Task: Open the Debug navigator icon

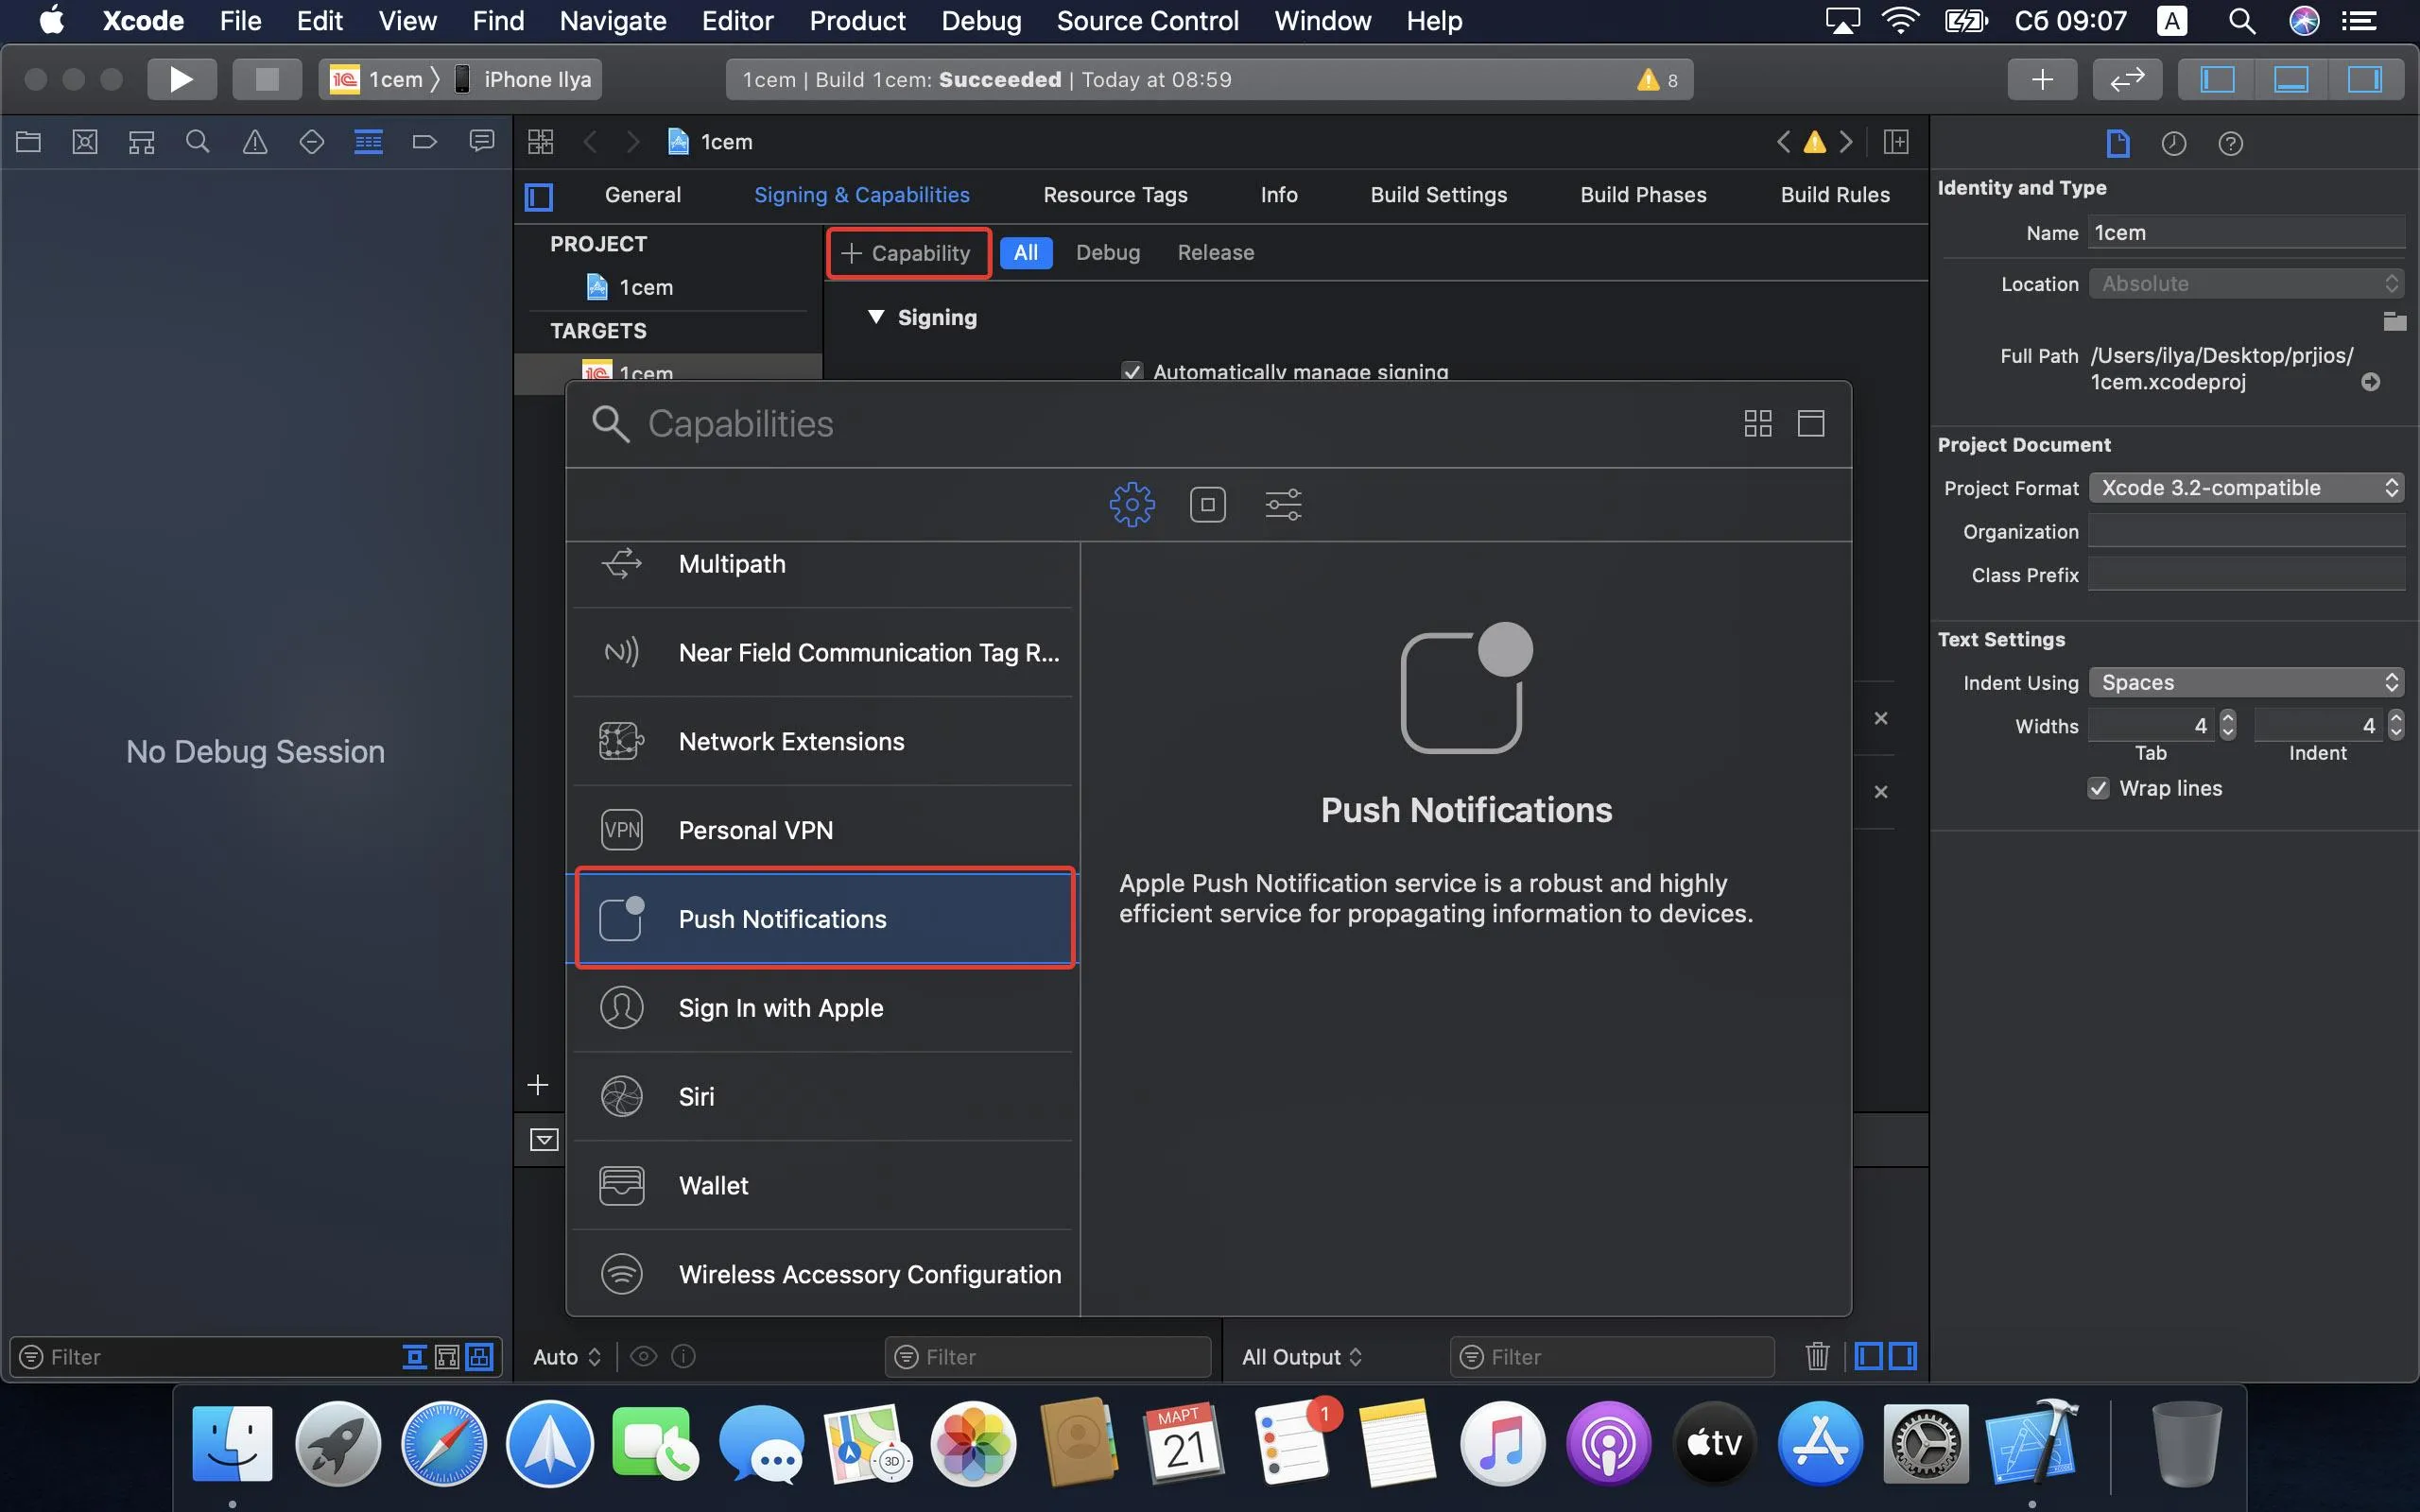Action: click(368, 142)
